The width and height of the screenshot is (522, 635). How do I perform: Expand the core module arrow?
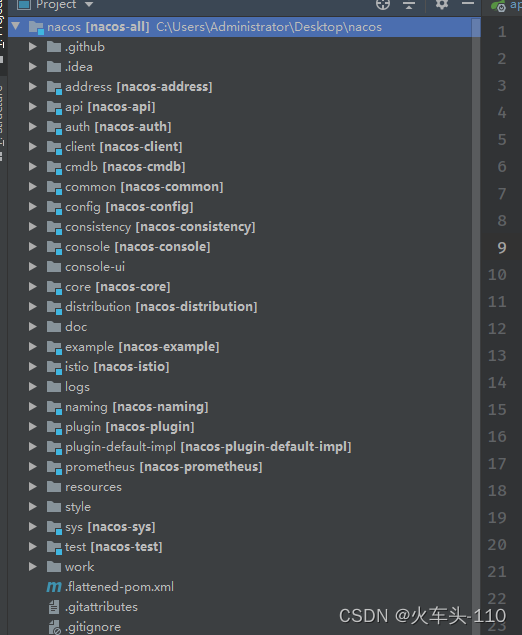click(33, 287)
